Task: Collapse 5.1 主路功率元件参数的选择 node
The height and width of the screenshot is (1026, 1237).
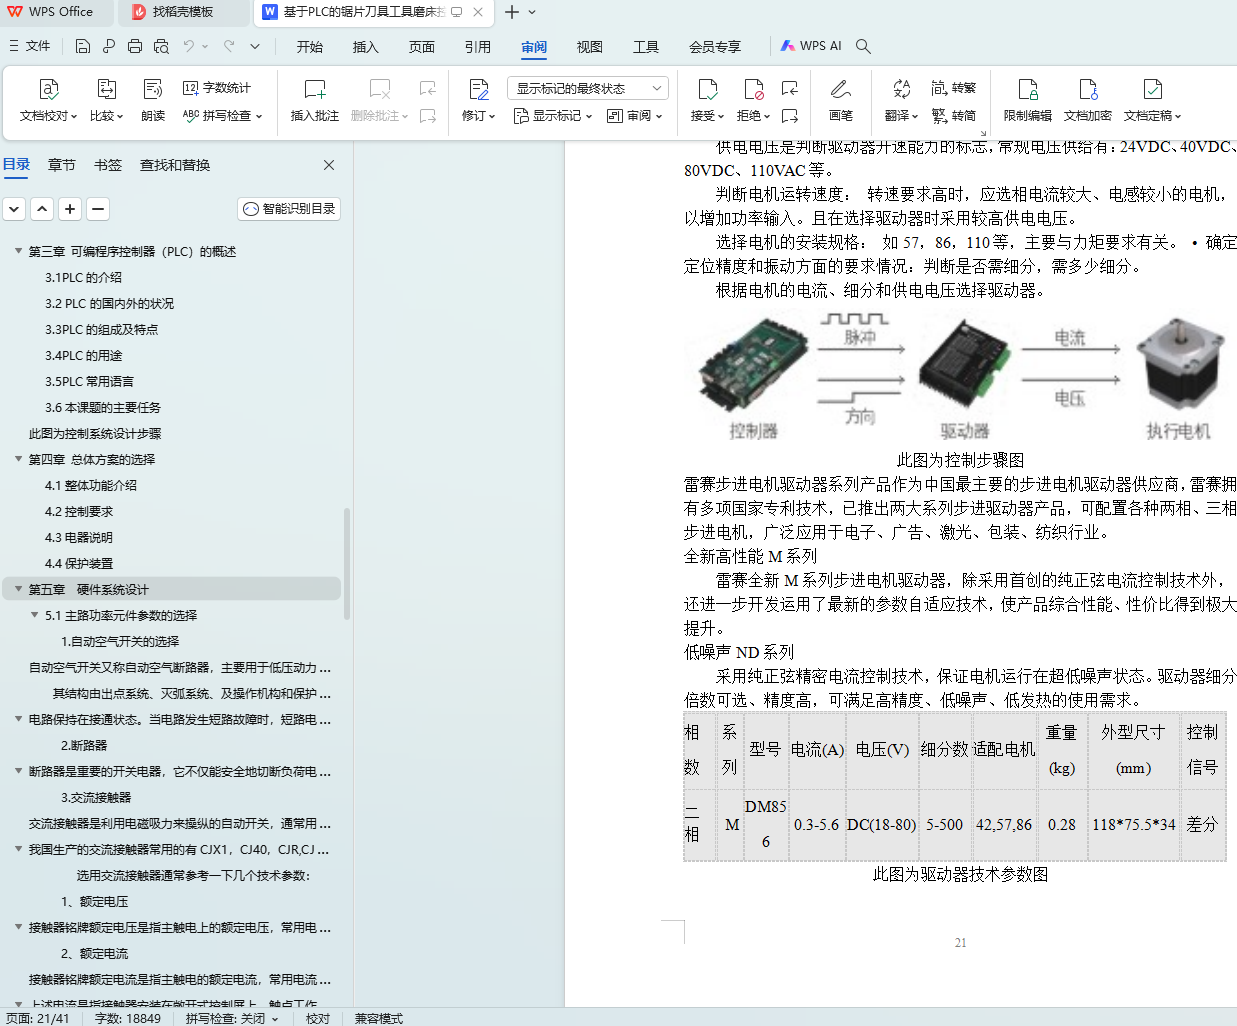Action: pos(35,615)
